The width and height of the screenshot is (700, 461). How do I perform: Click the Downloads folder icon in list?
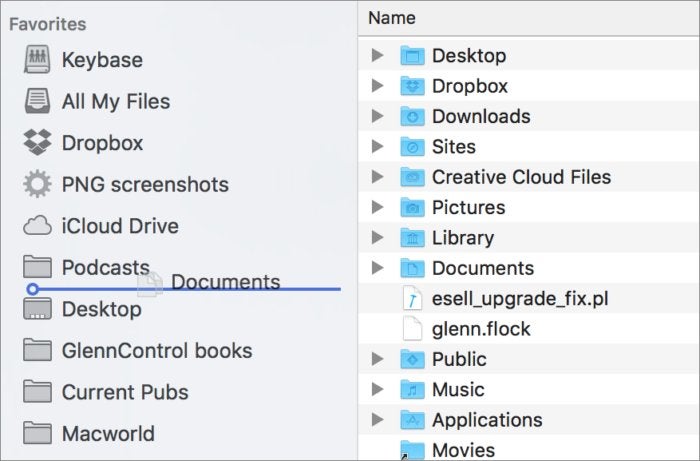coord(412,116)
